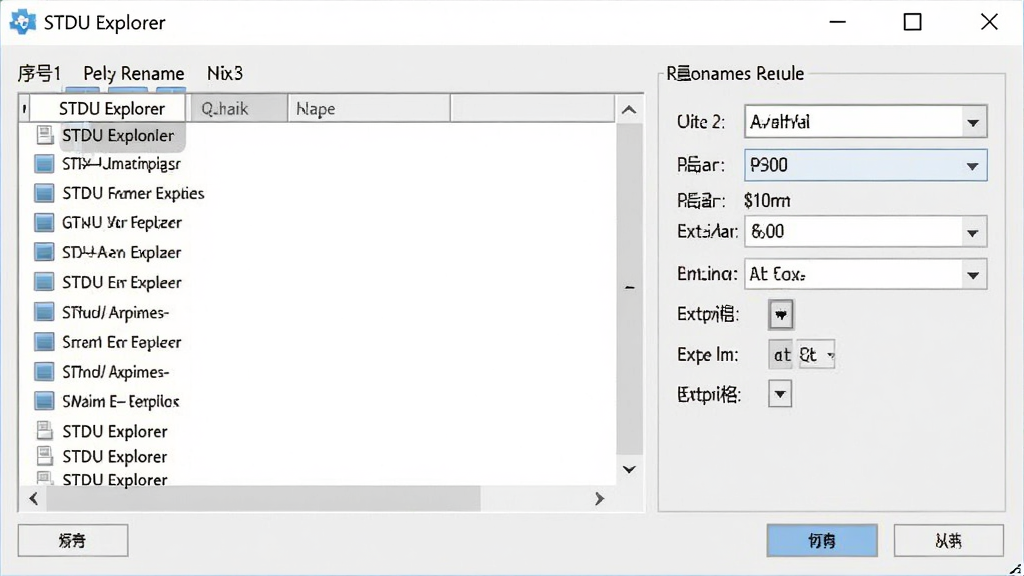Open the Uite 2 combo box
Screen dimensions: 1024x576
pyautogui.click(x=865, y=121)
